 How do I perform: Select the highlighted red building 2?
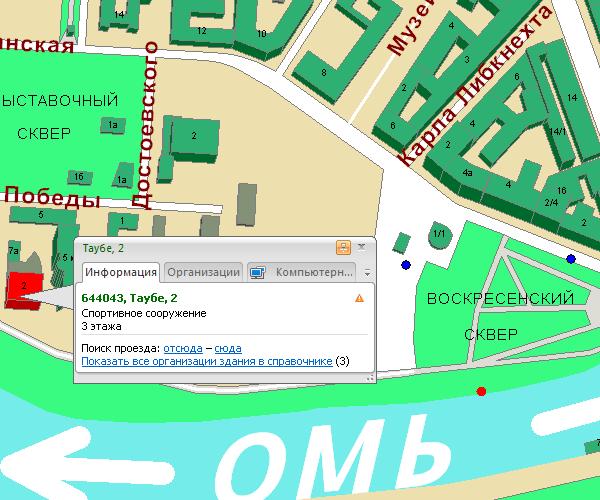coord(24,290)
